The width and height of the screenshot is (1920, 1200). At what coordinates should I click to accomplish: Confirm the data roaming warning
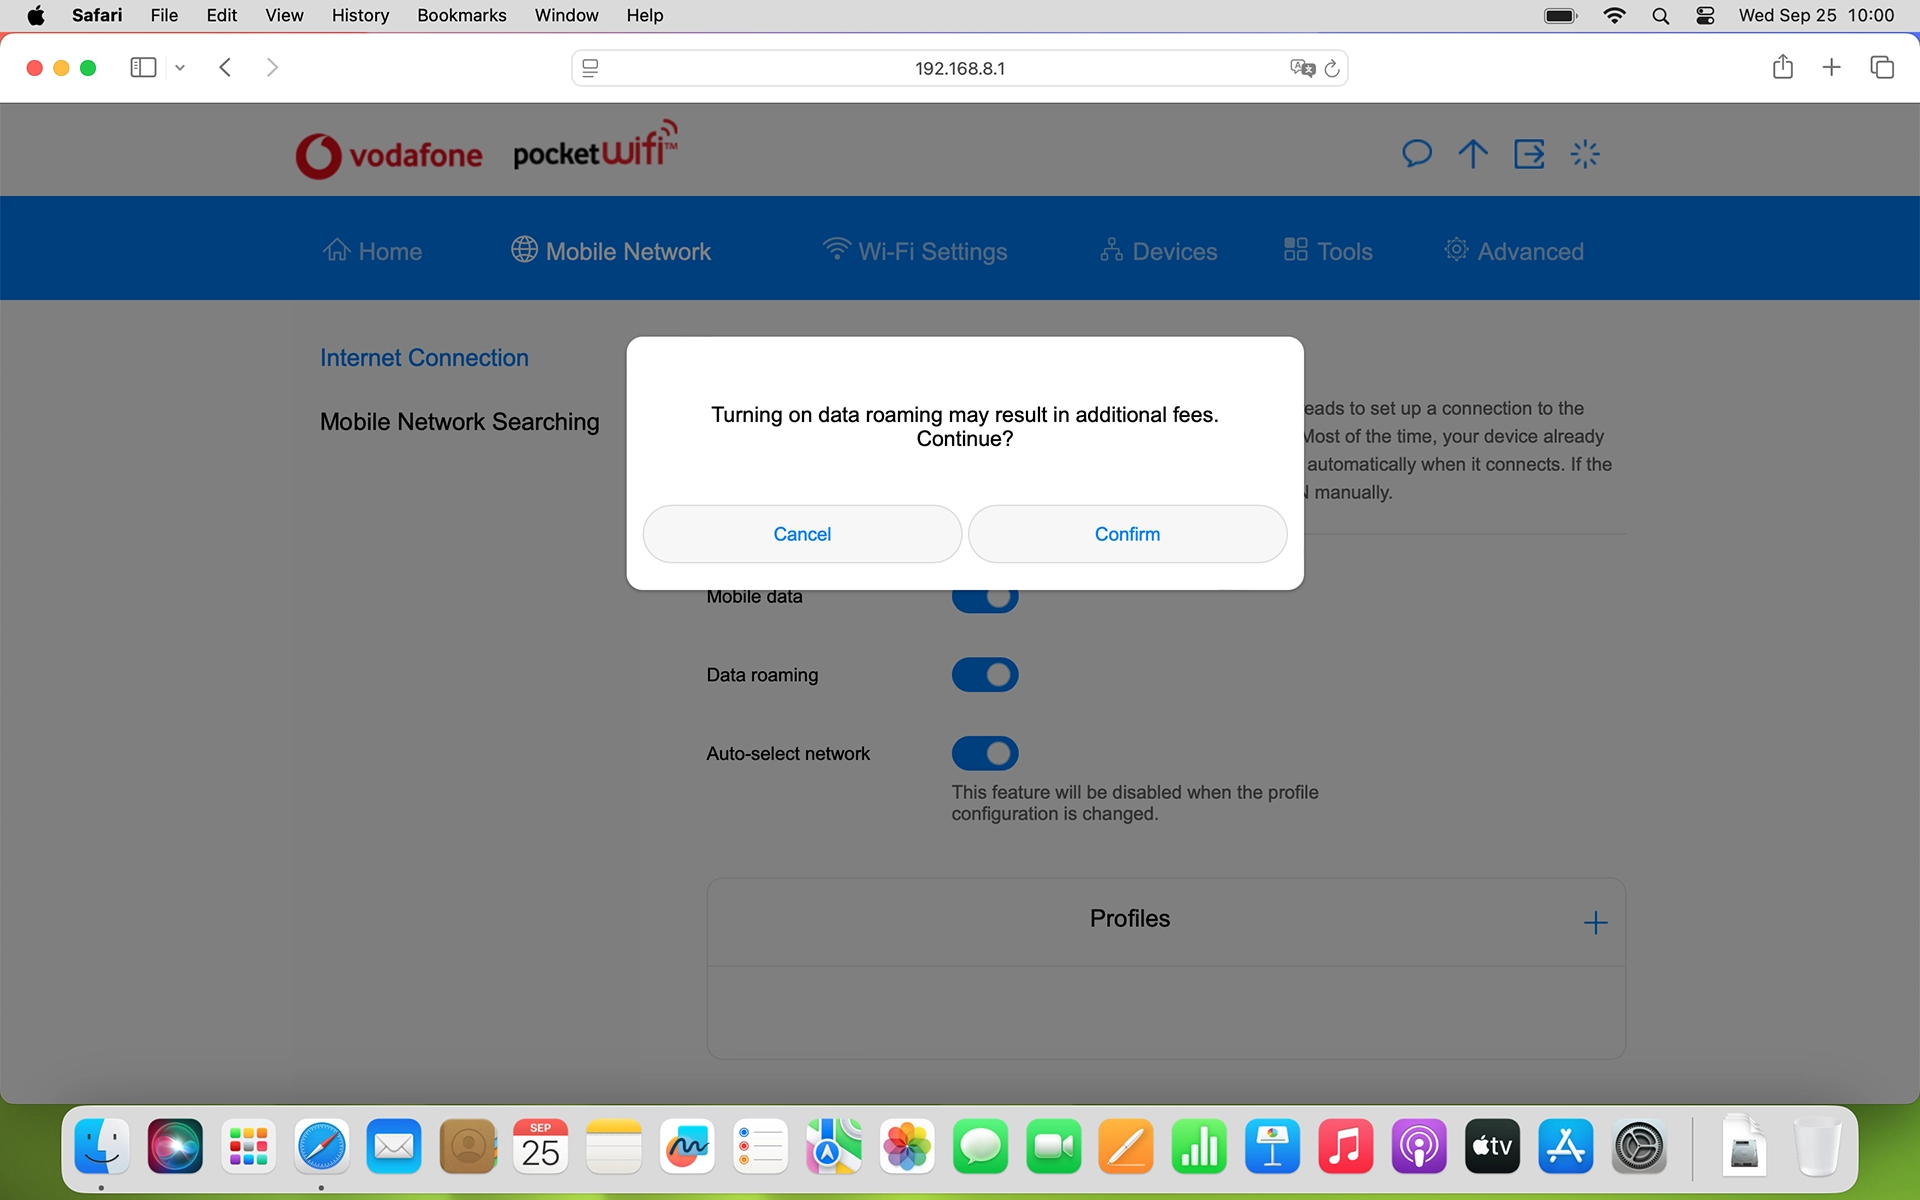(x=1127, y=534)
